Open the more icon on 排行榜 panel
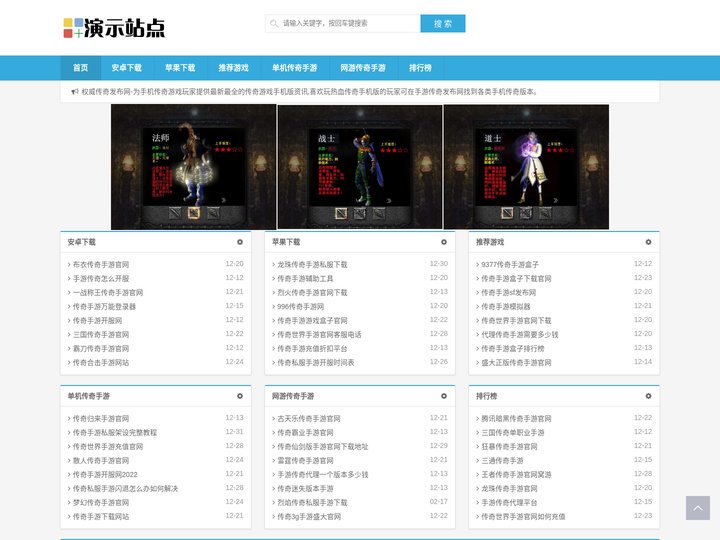 pos(648,396)
